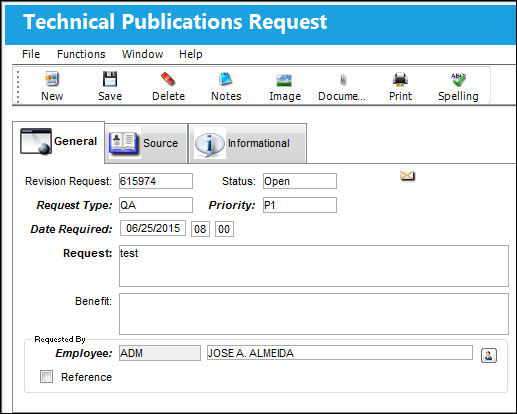Click the New toolbar icon
This screenshot has width=517, height=414.
click(x=52, y=79)
